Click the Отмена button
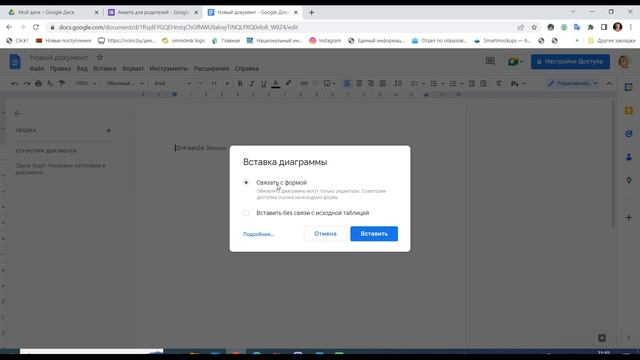This screenshot has width=640, height=360. [x=325, y=233]
